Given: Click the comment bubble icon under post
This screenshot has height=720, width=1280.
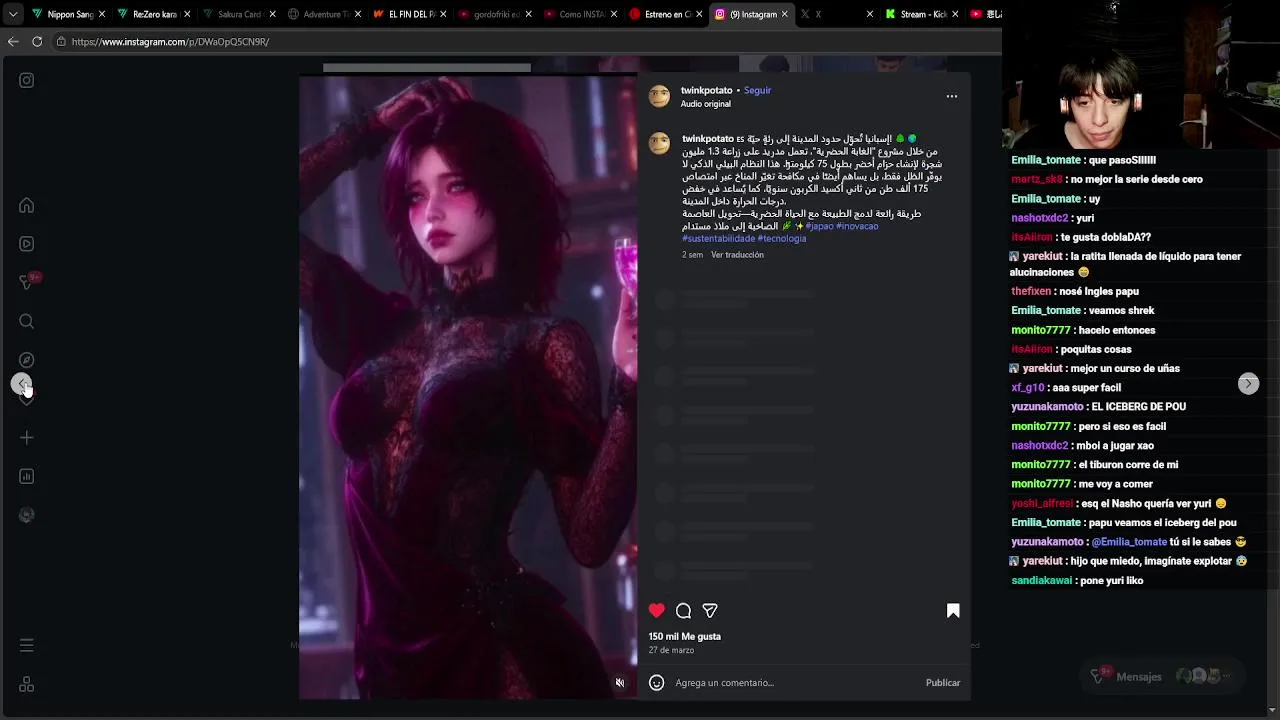Looking at the screenshot, I should pyautogui.click(x=684, y=610).
